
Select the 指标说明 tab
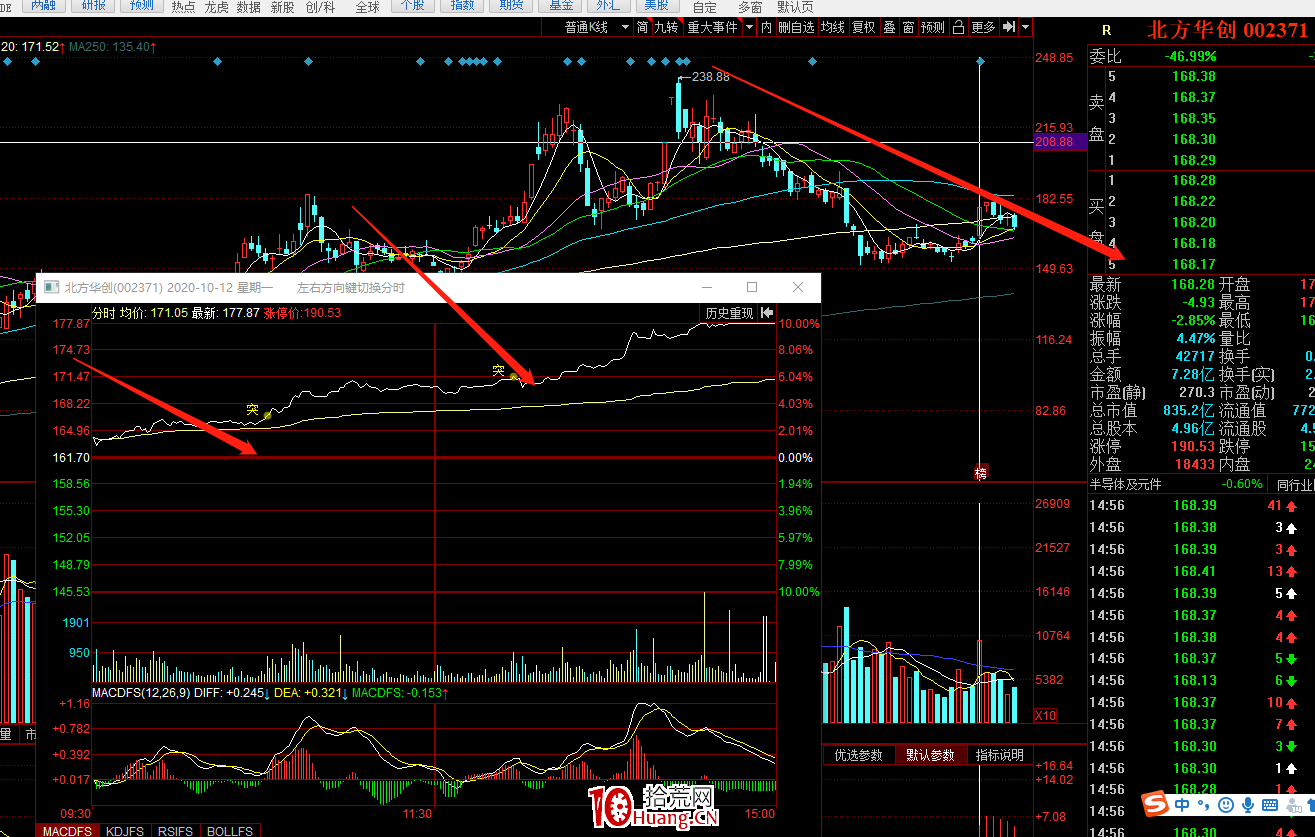point(1000,755)
